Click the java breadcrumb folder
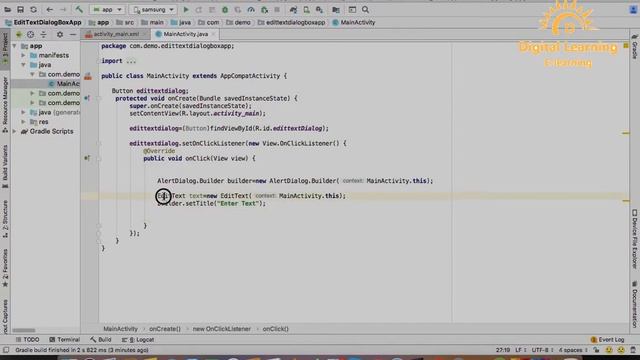The height and width of the screenshot is (360, 640). (x=180, y=22)
